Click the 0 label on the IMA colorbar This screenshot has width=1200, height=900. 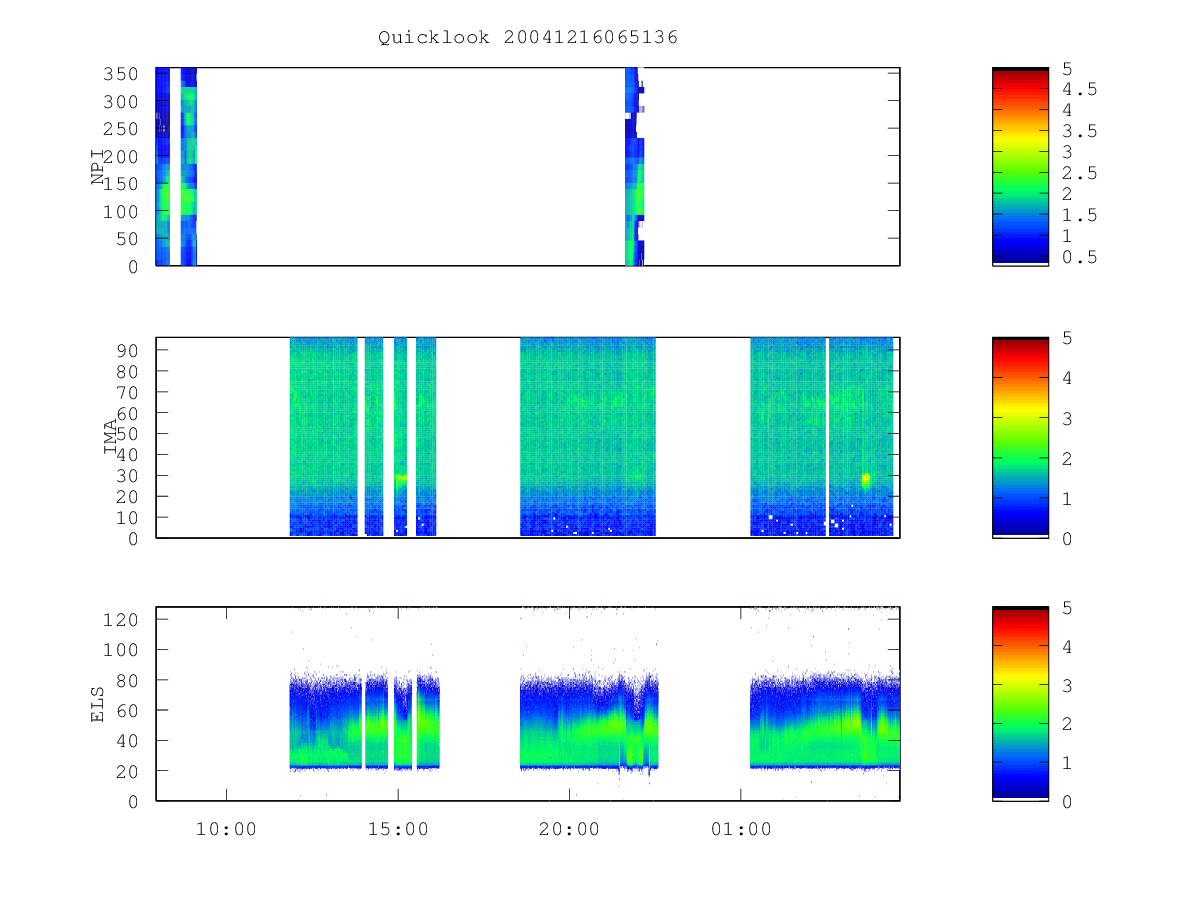1068,538
